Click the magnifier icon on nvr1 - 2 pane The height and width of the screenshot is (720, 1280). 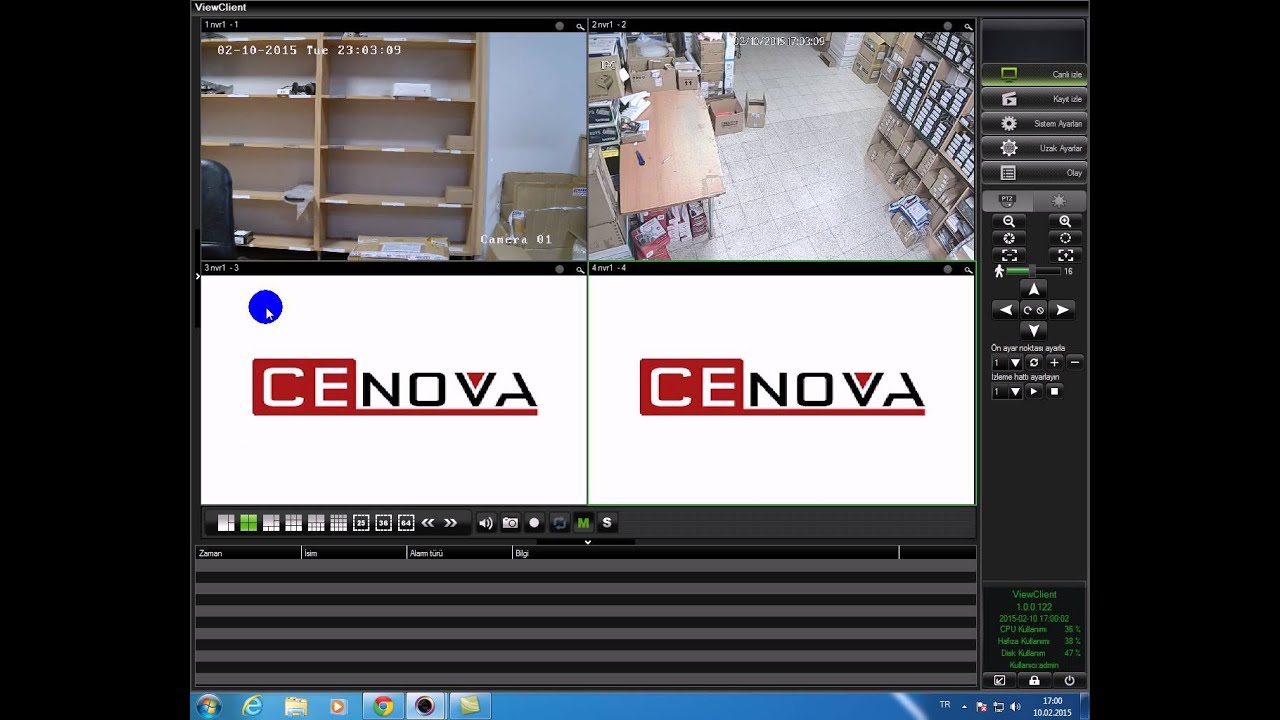[x=967, y=26]
